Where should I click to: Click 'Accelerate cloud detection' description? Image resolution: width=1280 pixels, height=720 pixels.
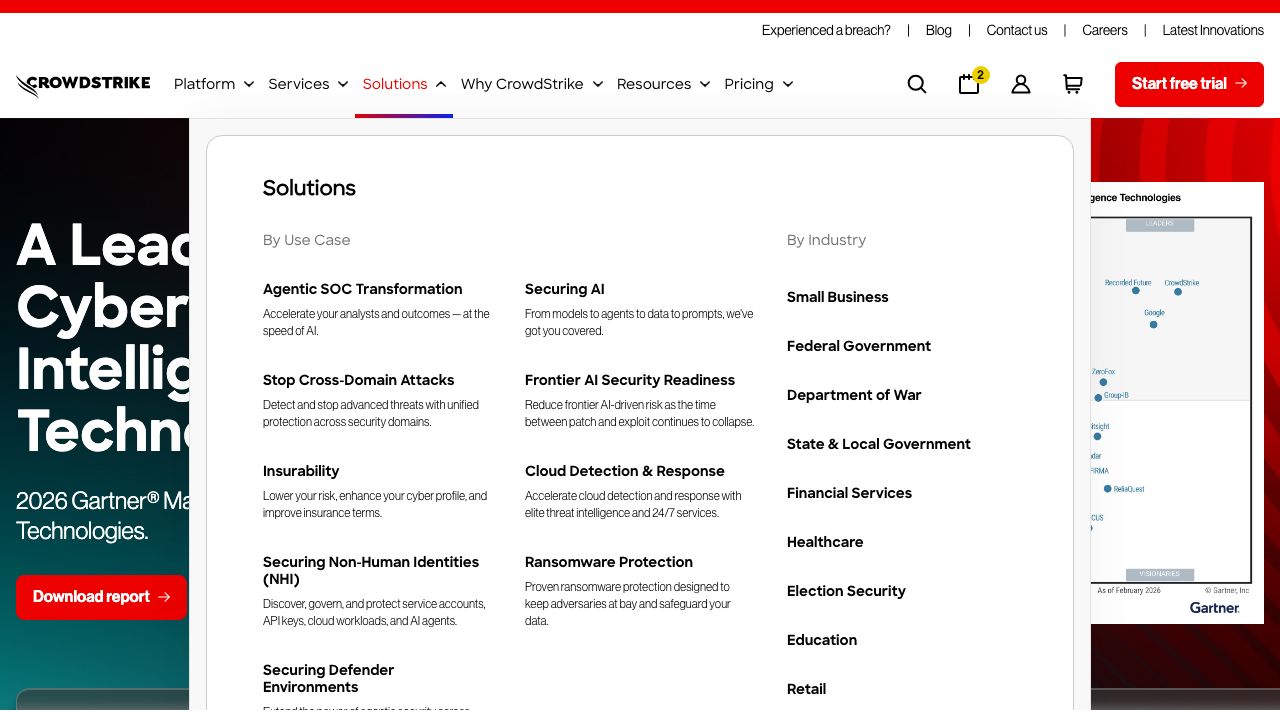[633, 504]
